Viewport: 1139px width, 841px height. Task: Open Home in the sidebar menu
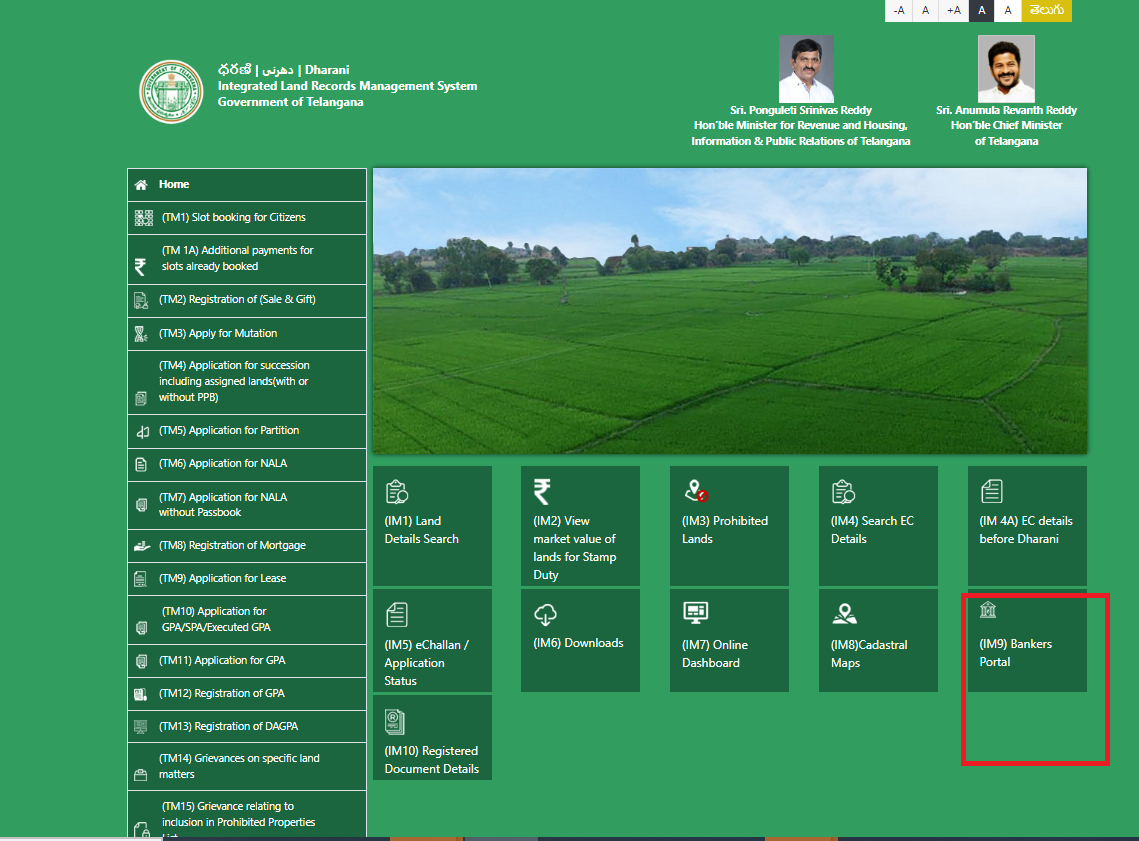[x=174, y=185]
